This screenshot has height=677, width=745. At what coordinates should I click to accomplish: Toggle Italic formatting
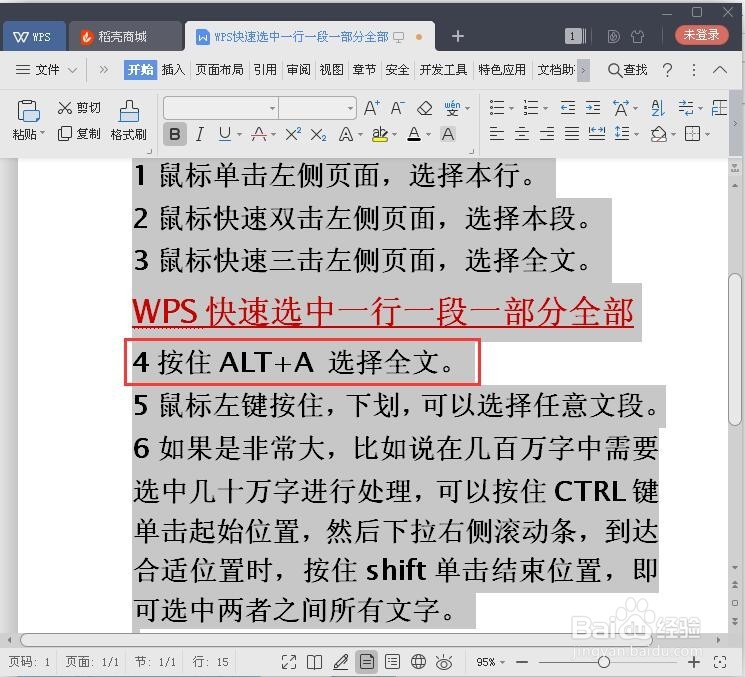coord(200,134)
